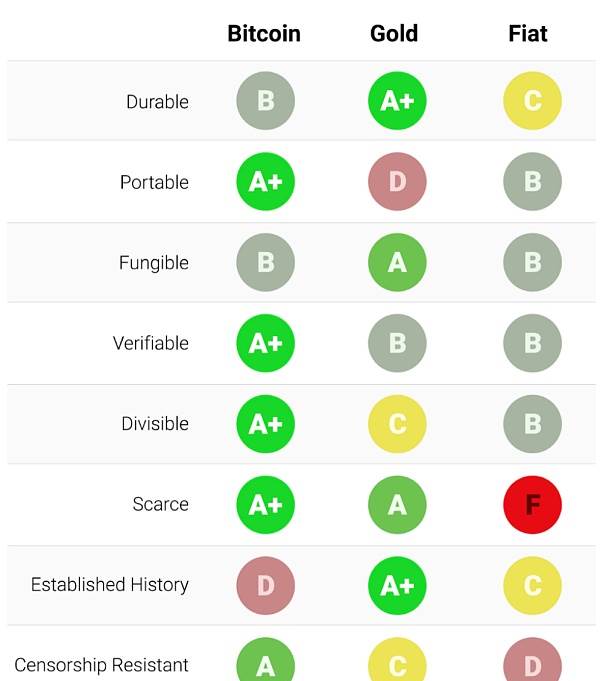
Task: Click the Gold column header
Action: [x=394, y=33]
